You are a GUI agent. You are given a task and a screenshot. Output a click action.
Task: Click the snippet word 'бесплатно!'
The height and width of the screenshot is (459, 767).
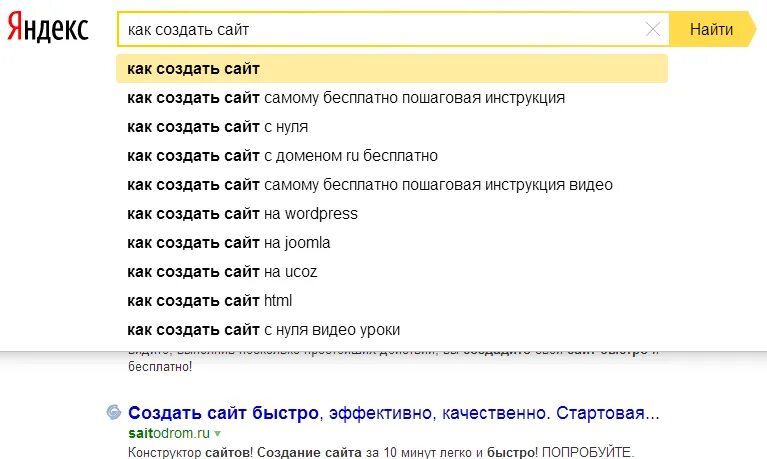[160, 367]
